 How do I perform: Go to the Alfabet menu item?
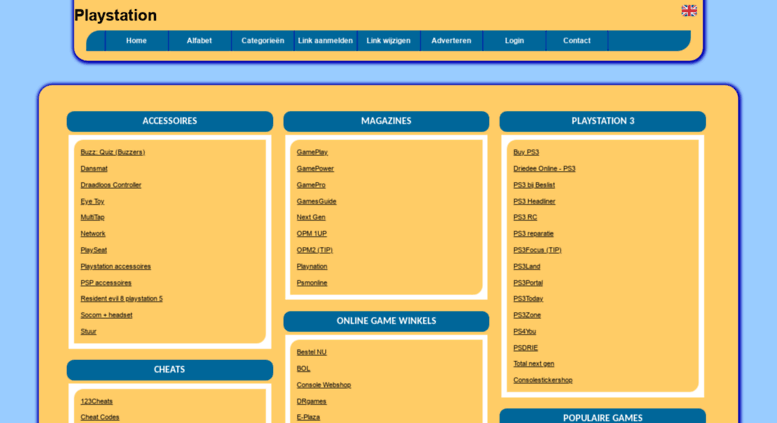[x=199, y=41]
